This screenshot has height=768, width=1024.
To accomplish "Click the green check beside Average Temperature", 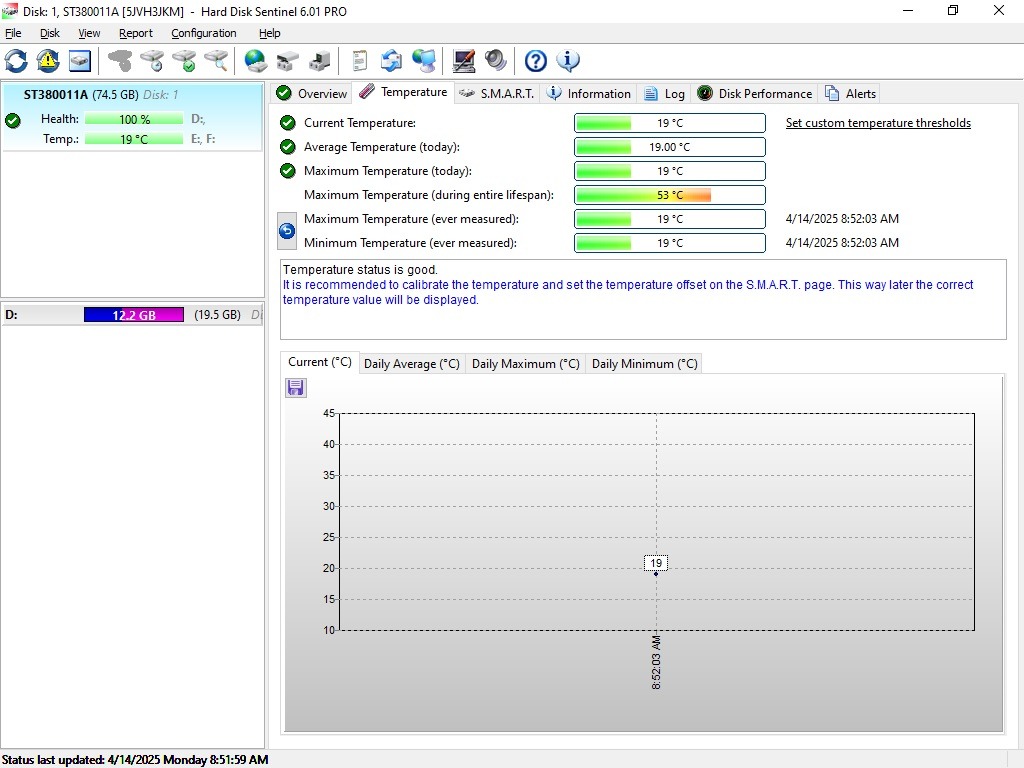I will click(x=287, y=147).
